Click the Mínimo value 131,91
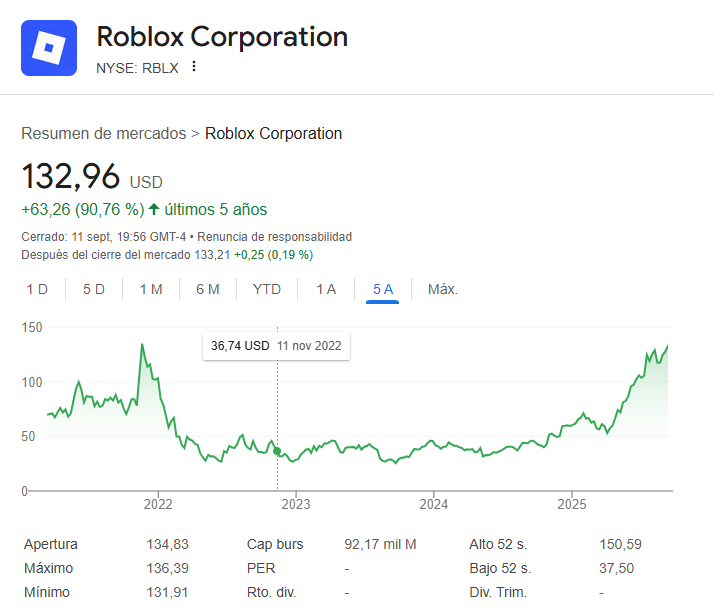Viewport: 714px width, 613px height. pos(167,593)
